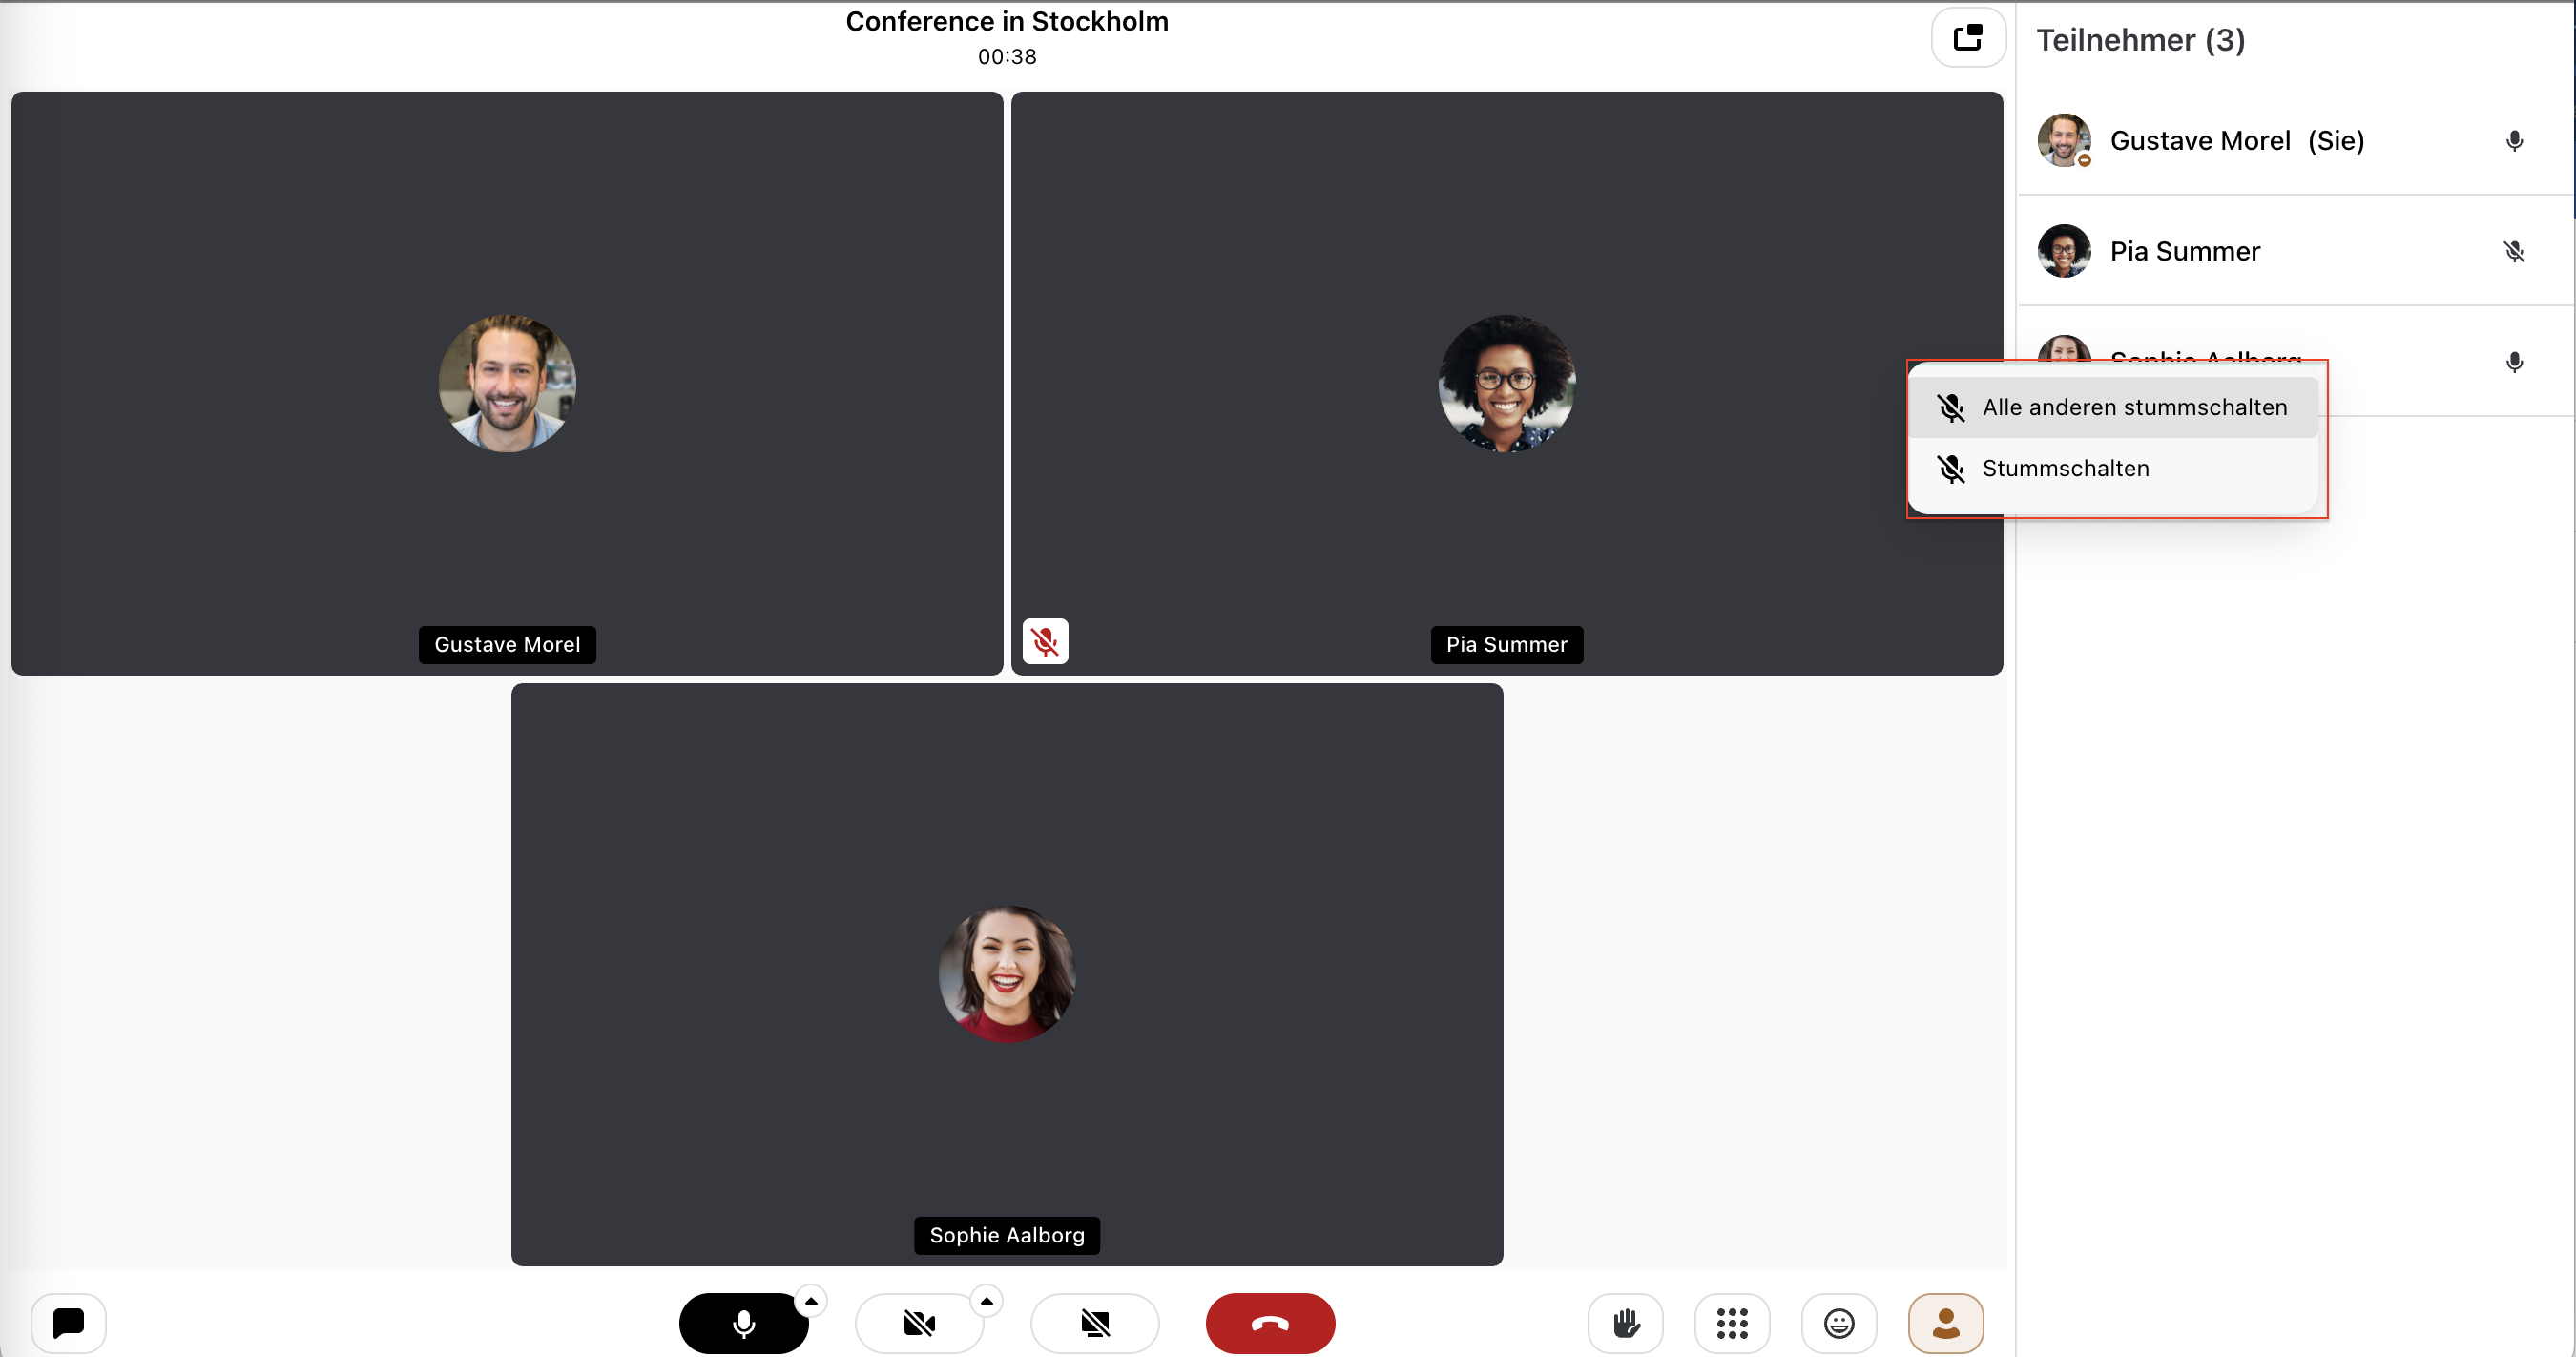
Task: Toggle the participants panel icon
Action: pyautogui.click(x=1946, y=1323)
